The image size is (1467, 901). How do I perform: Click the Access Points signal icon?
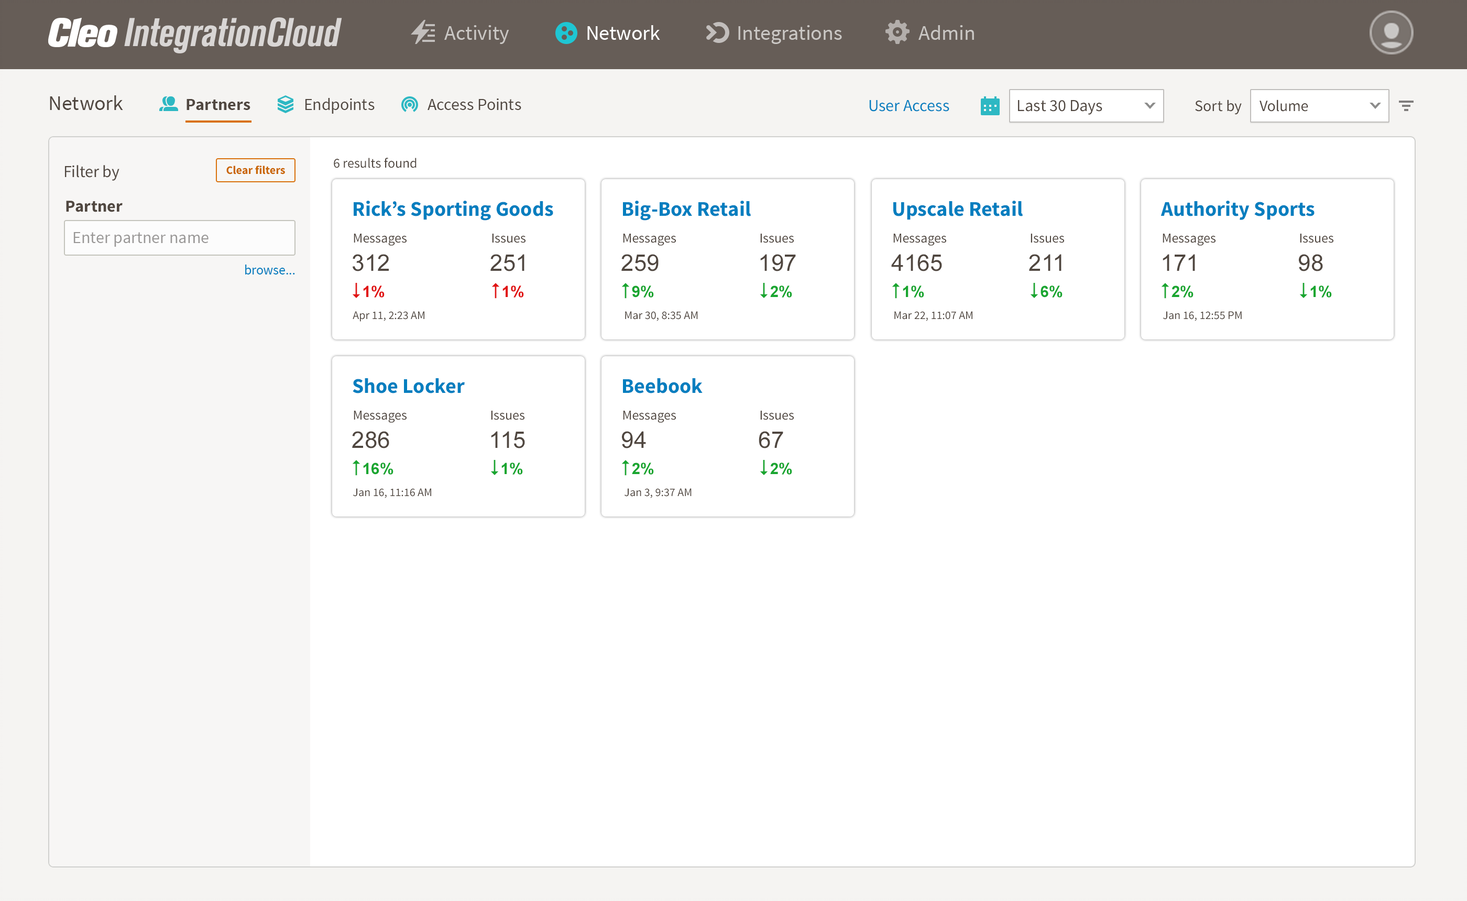409,104
